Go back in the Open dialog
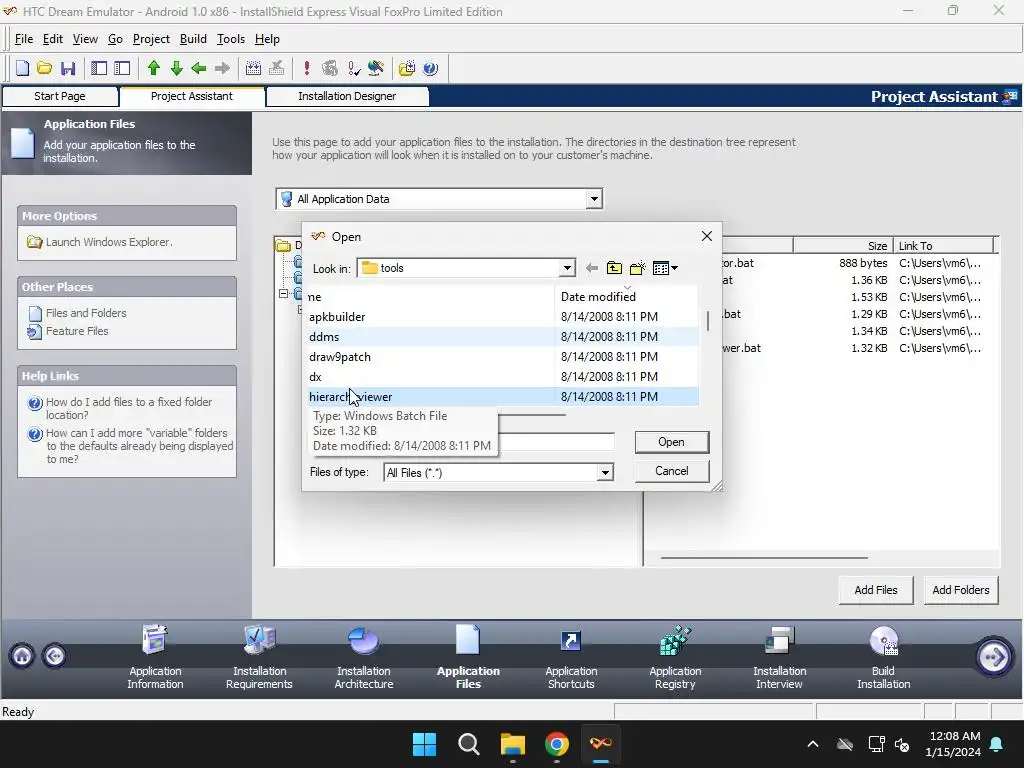This screenshot has width=1024, height=768. point(592,268)
